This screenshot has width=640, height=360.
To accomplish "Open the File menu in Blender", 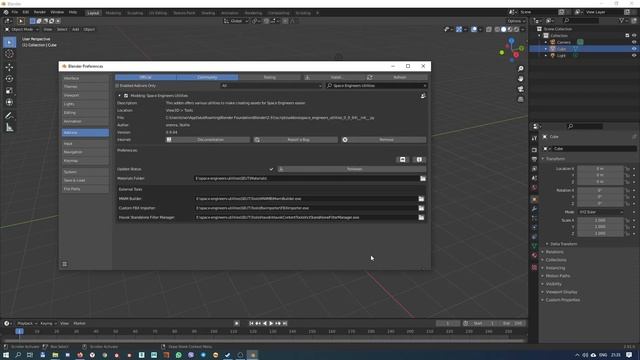I will (x=15, y=13).
